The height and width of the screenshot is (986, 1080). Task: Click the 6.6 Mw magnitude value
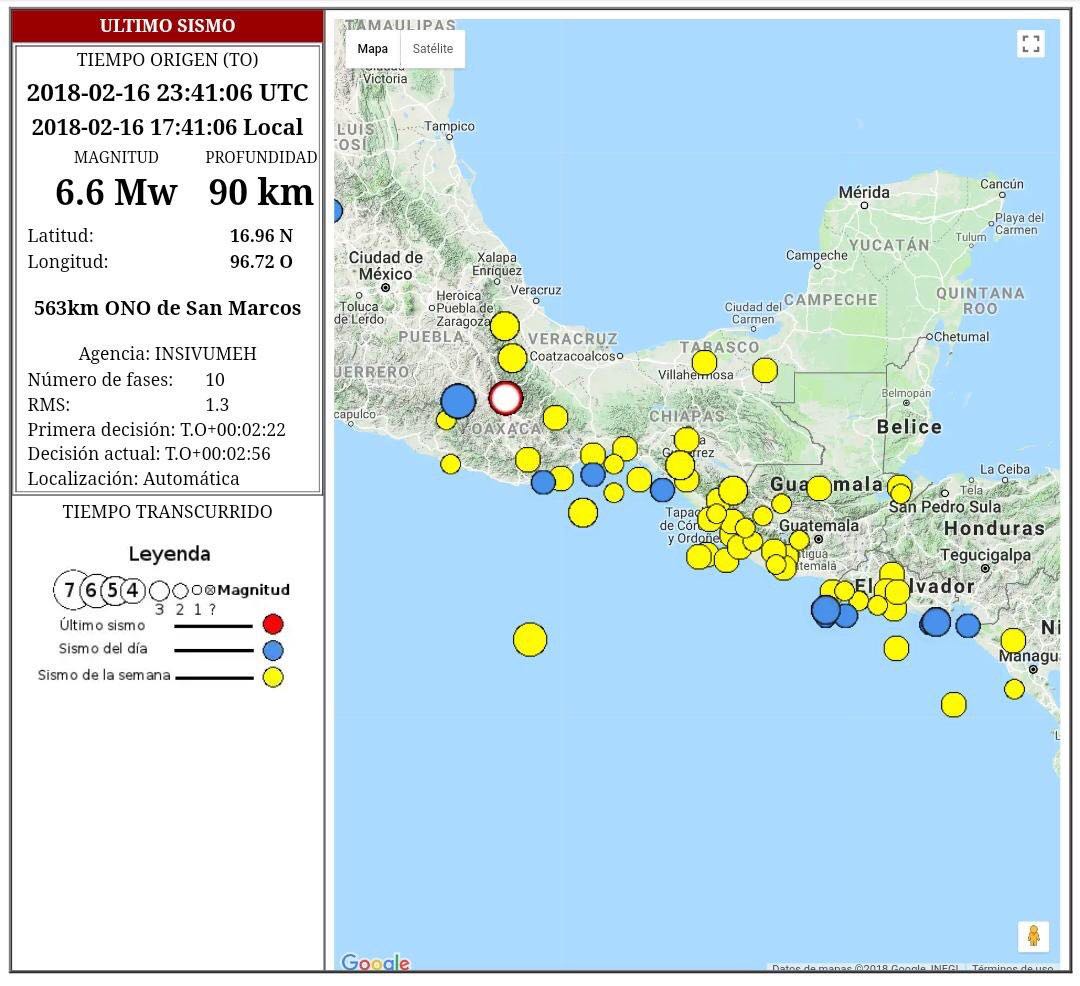pos(116,192)
